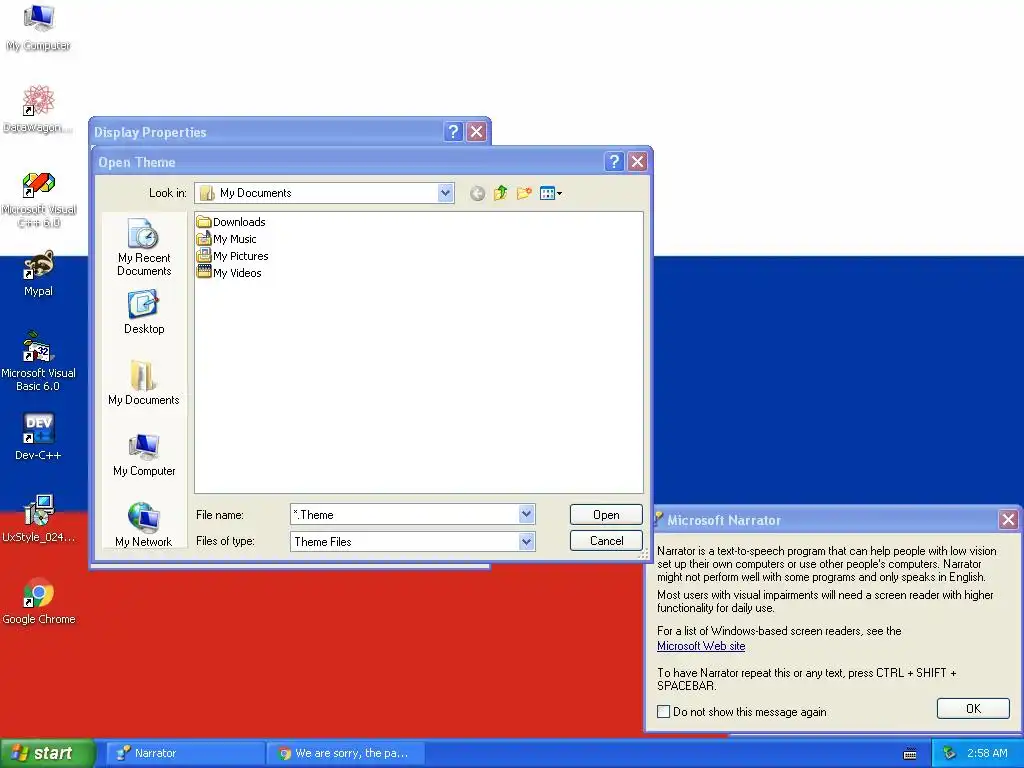The width and height of the screenshot is (1024, 768).
Task: Go up one folder level
Action: point(501,193)
